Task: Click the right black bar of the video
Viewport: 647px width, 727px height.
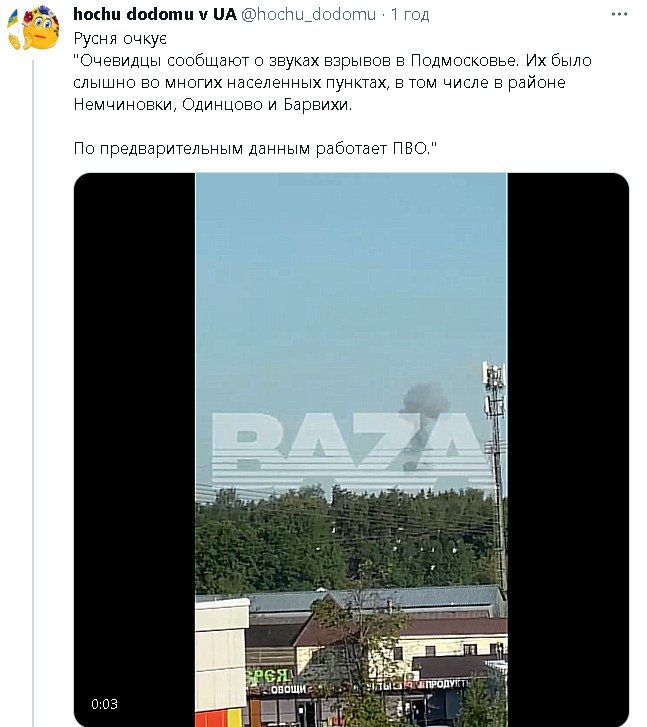Action: pyautogui.click(x=568, y=450)
